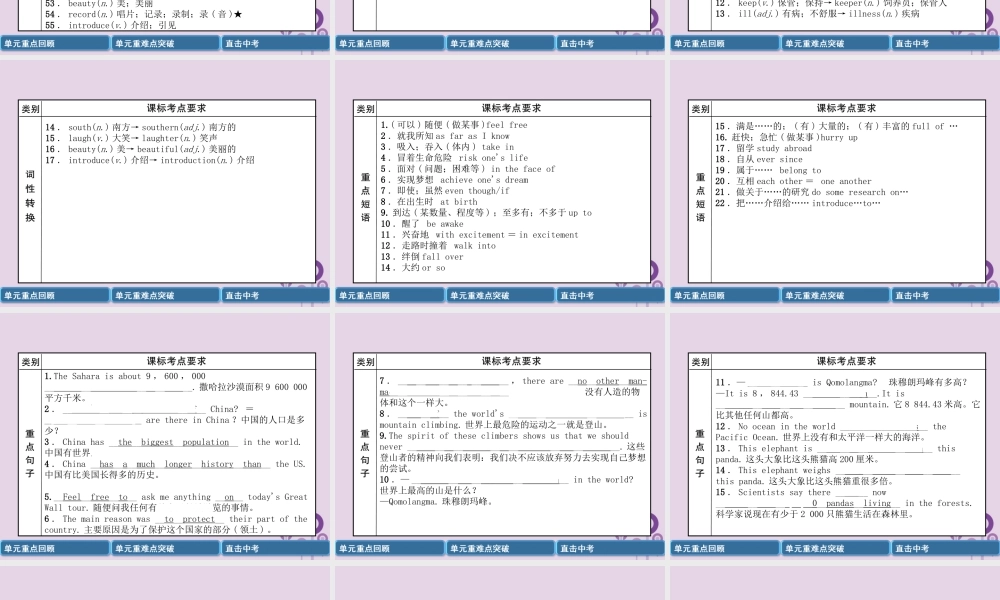This screenshot has height=600, width=1000.
Task: Select the line '14. south(n.) 南方→southern'
Action: click(x=140, y=128)
